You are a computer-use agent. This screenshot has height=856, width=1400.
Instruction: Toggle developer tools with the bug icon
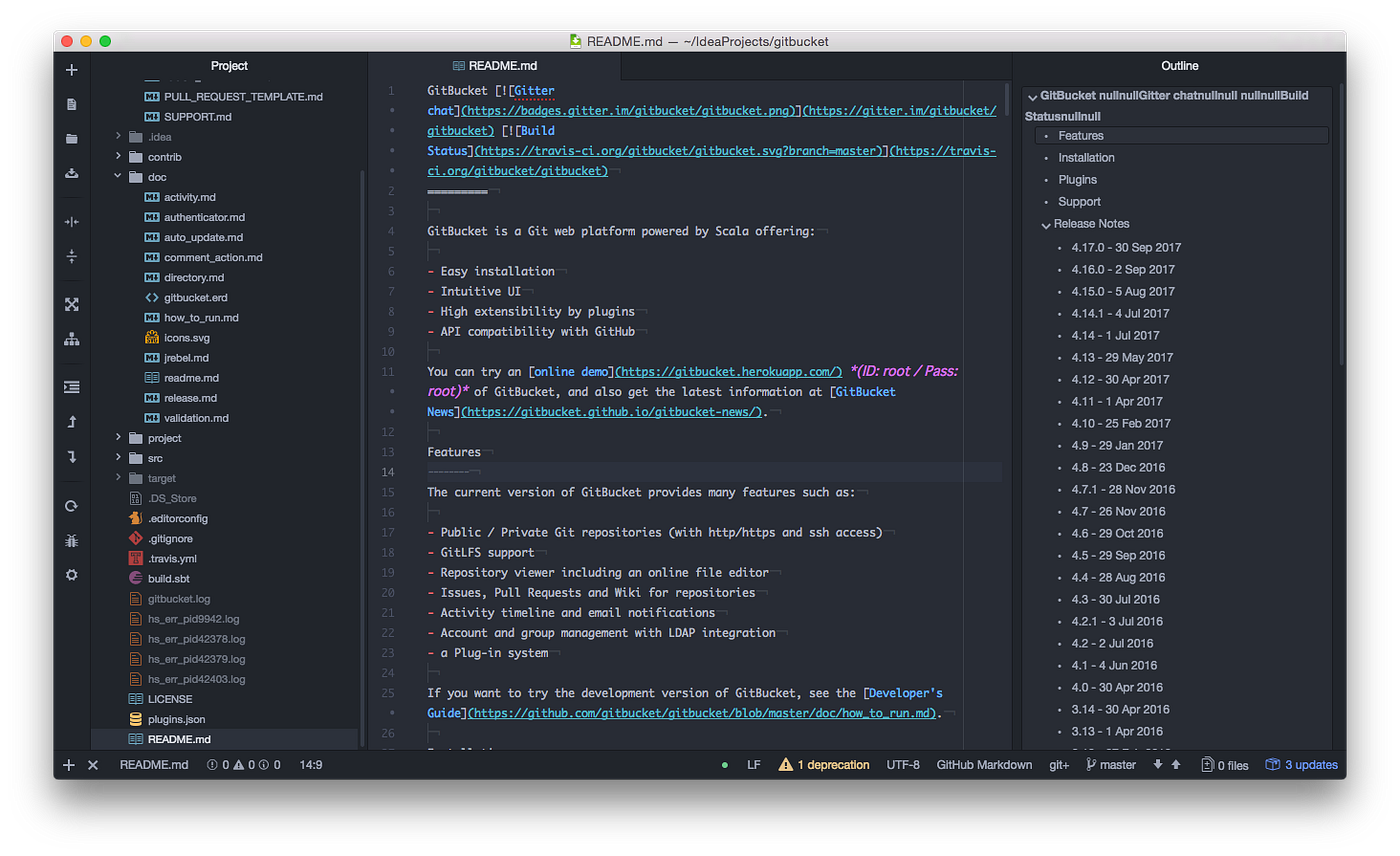pos(71,541)
